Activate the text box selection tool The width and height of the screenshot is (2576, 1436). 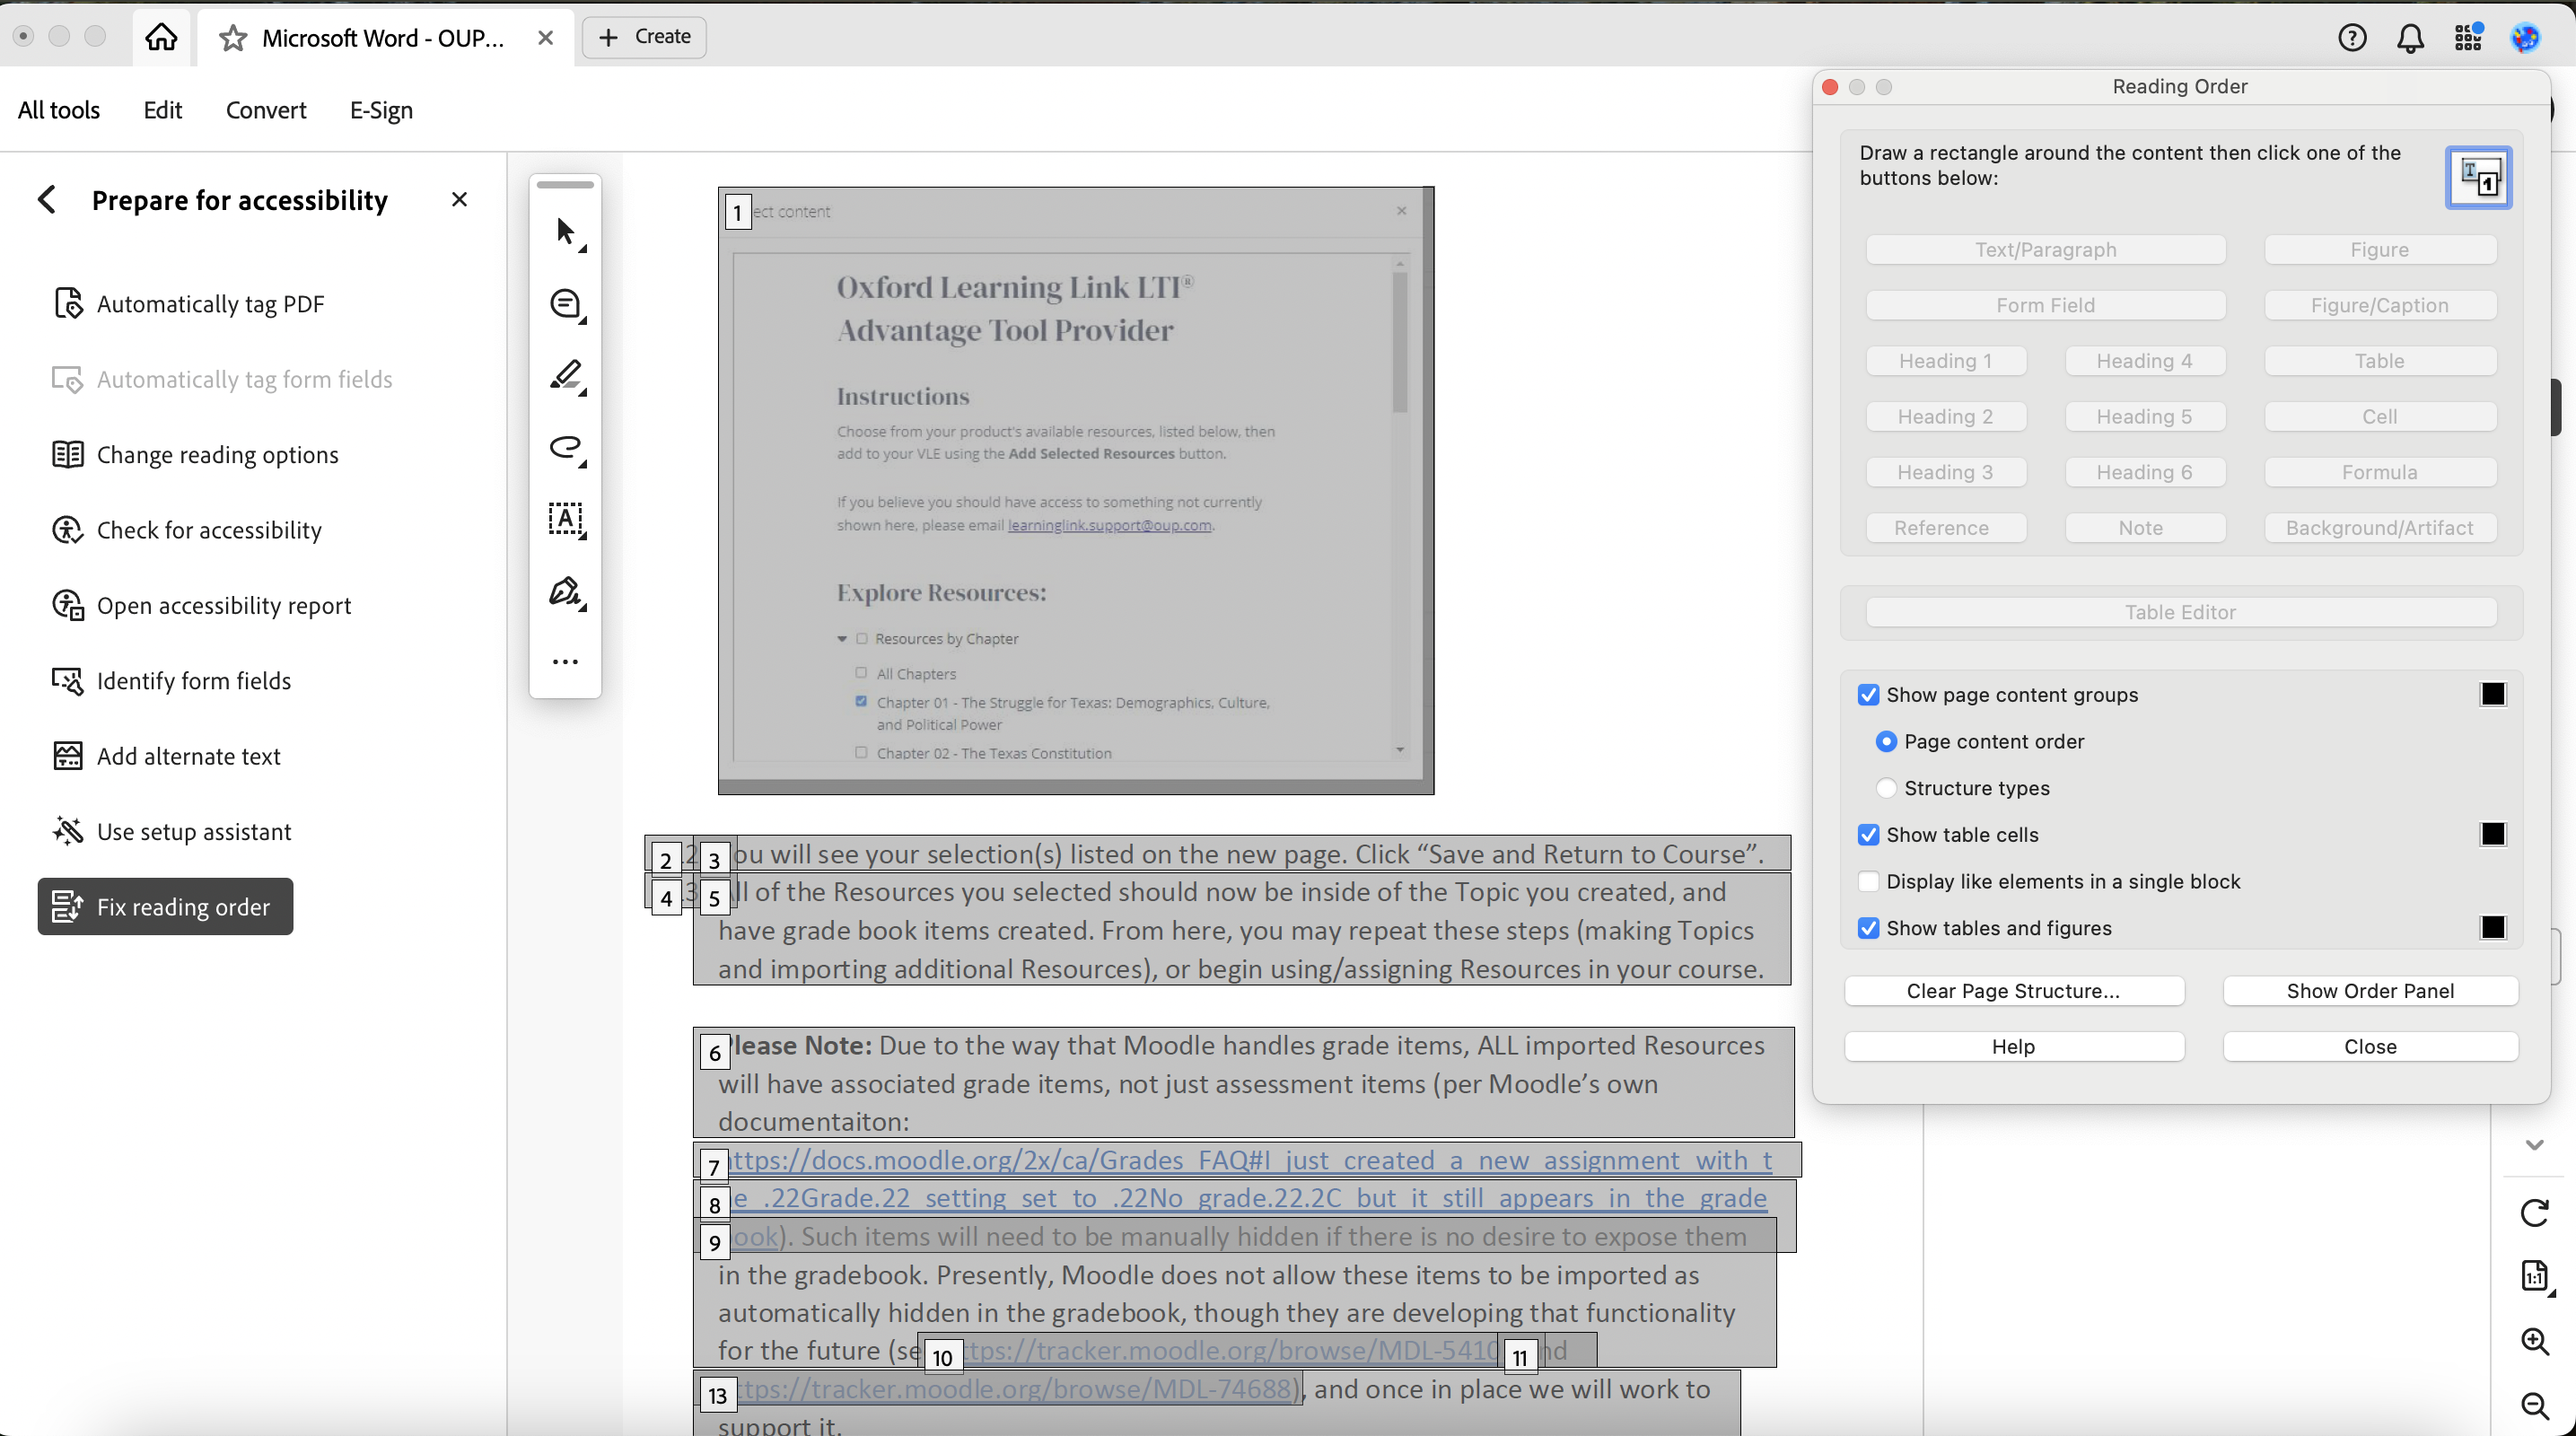point(565,519)
